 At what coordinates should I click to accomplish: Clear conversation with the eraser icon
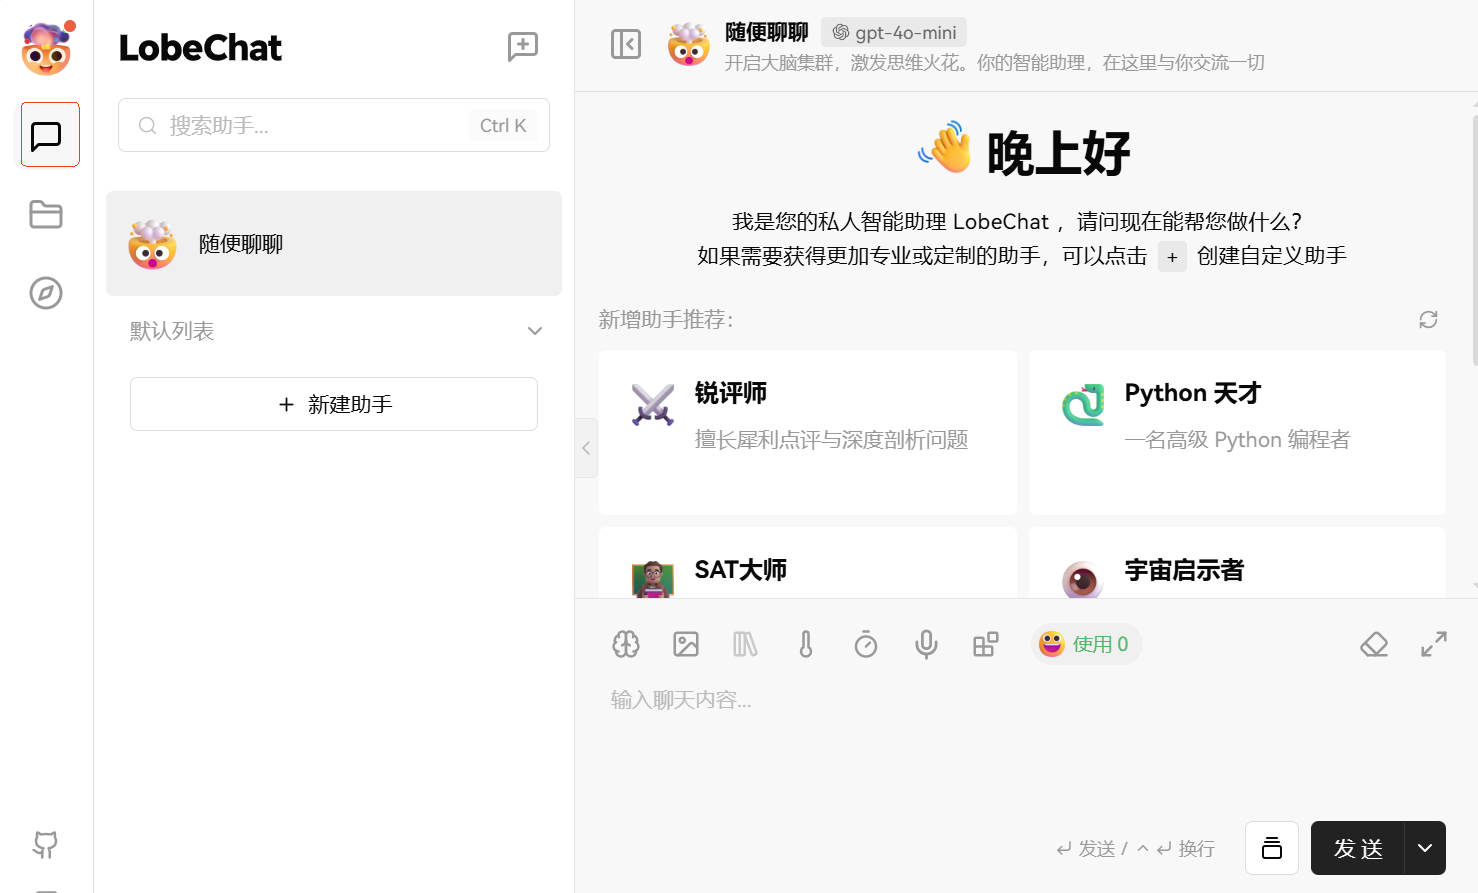click(x=1374, y=644)
